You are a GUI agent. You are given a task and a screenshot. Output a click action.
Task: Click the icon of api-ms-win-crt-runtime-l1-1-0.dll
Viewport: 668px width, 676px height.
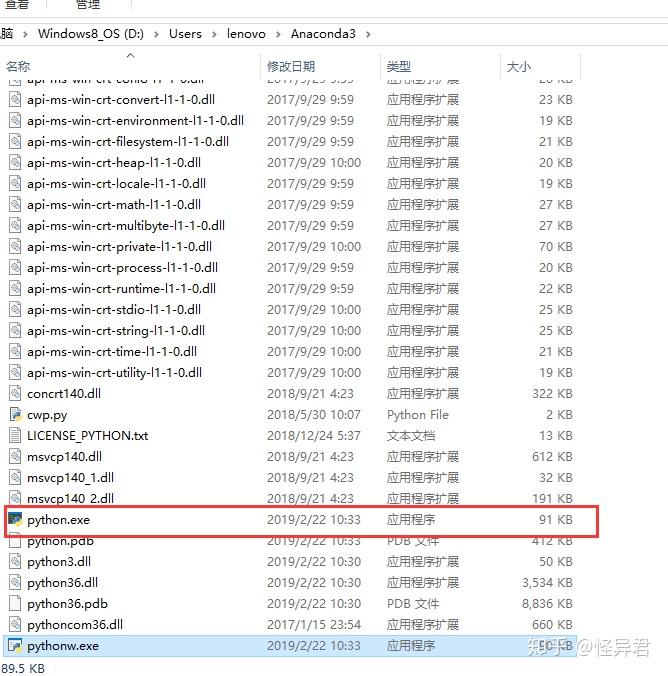click(15, 288)
